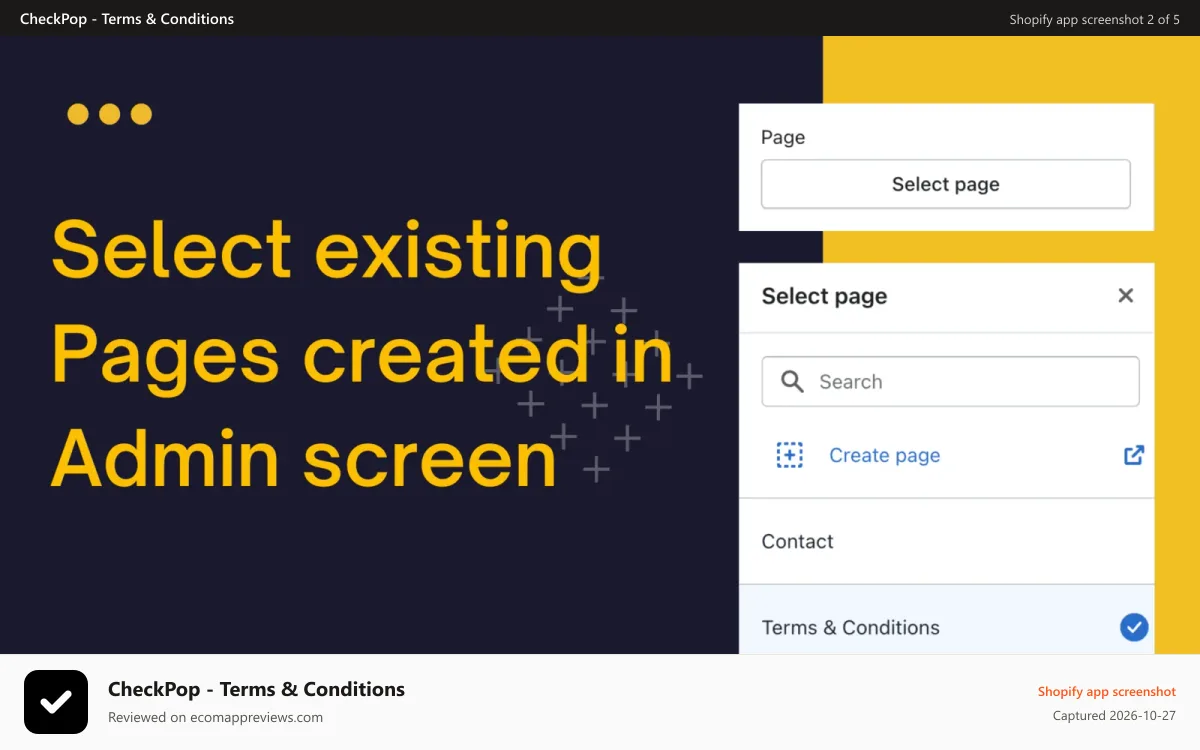Click the dashed plus Create page icon

(x=789, y=455)
